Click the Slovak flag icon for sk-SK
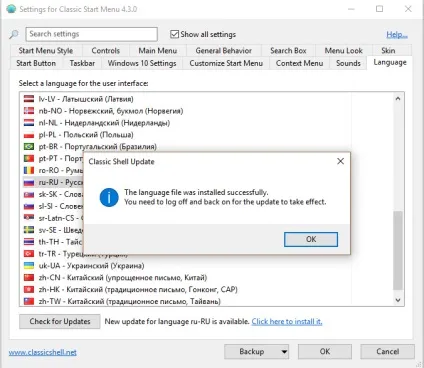The width and height of the screenshot is (424, 368). point(29,194)
